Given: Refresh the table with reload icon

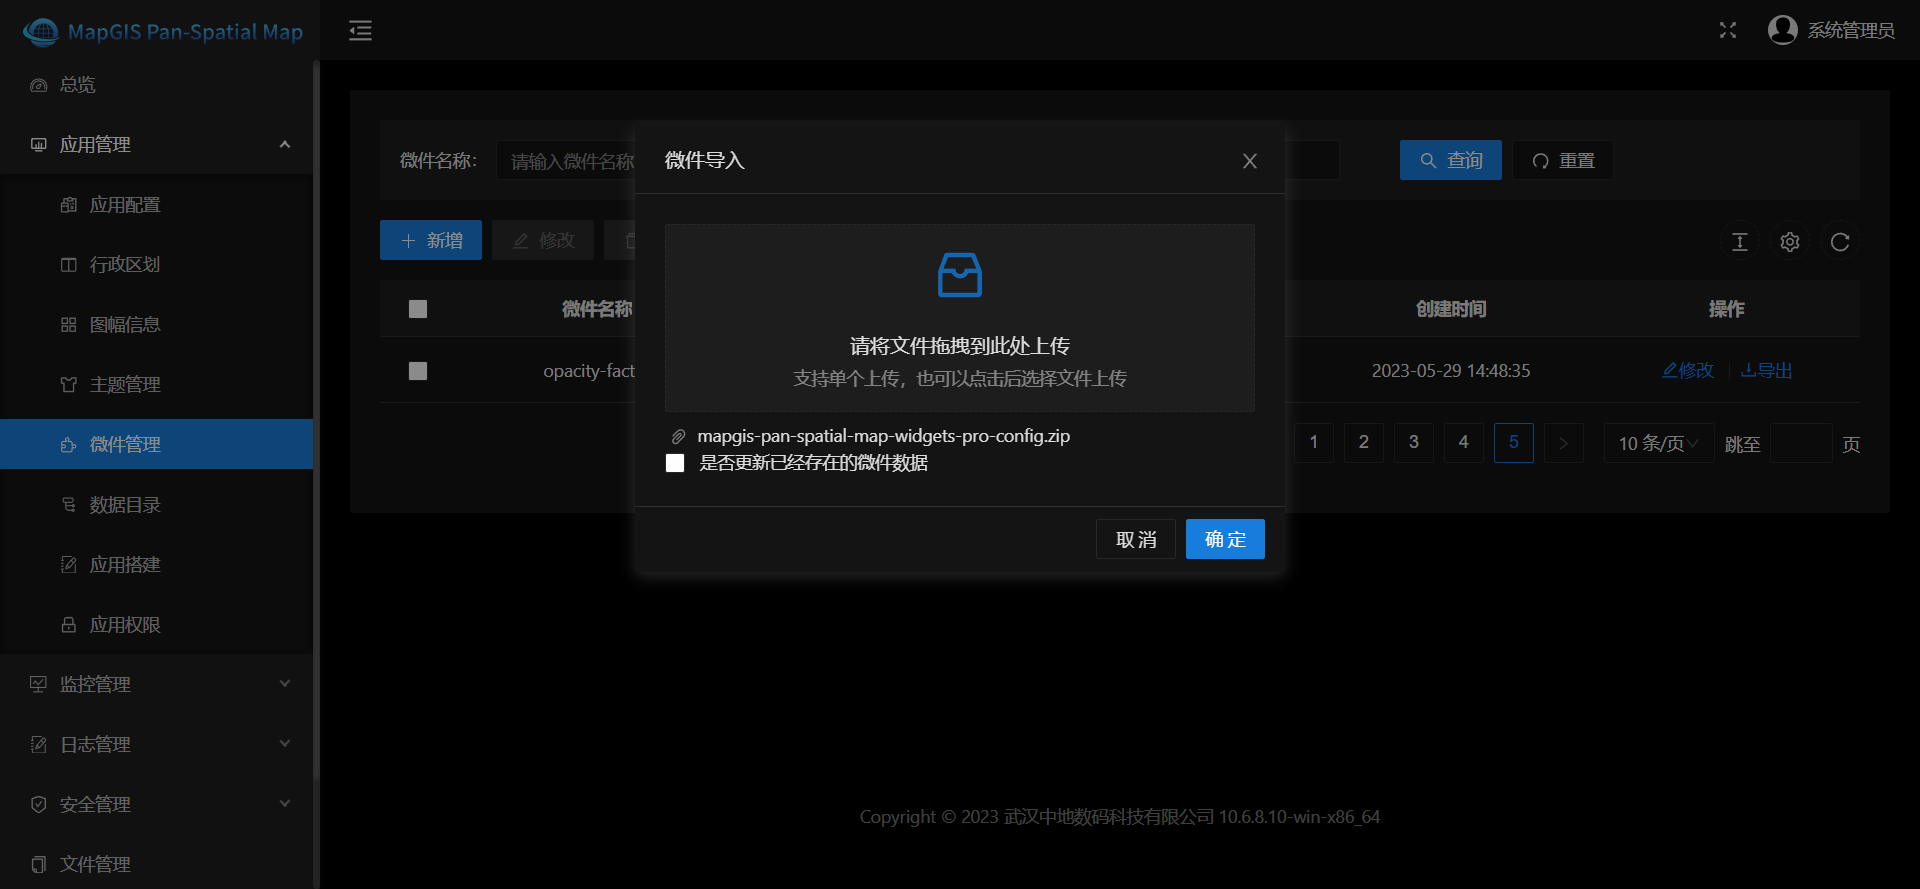Looking at the screenshot, I should 1840,242.
